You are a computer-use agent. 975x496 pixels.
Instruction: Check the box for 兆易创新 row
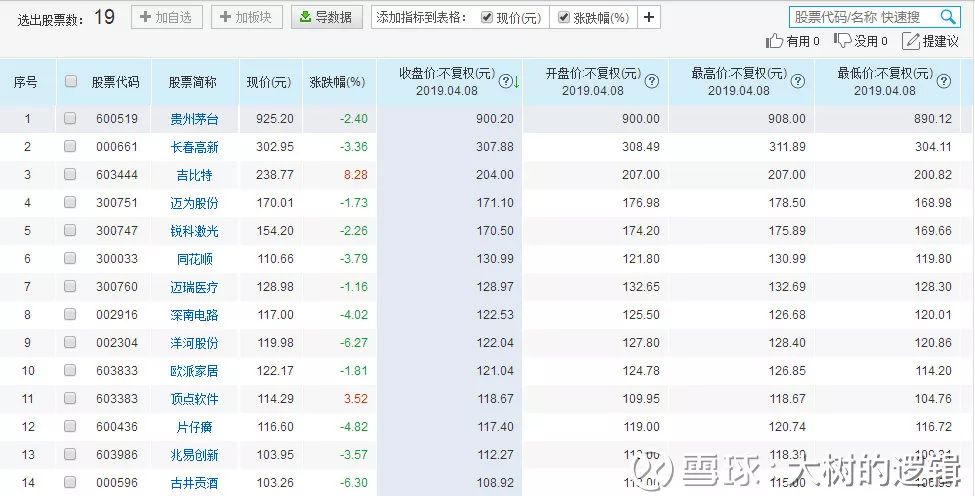[x=70, y=454]
